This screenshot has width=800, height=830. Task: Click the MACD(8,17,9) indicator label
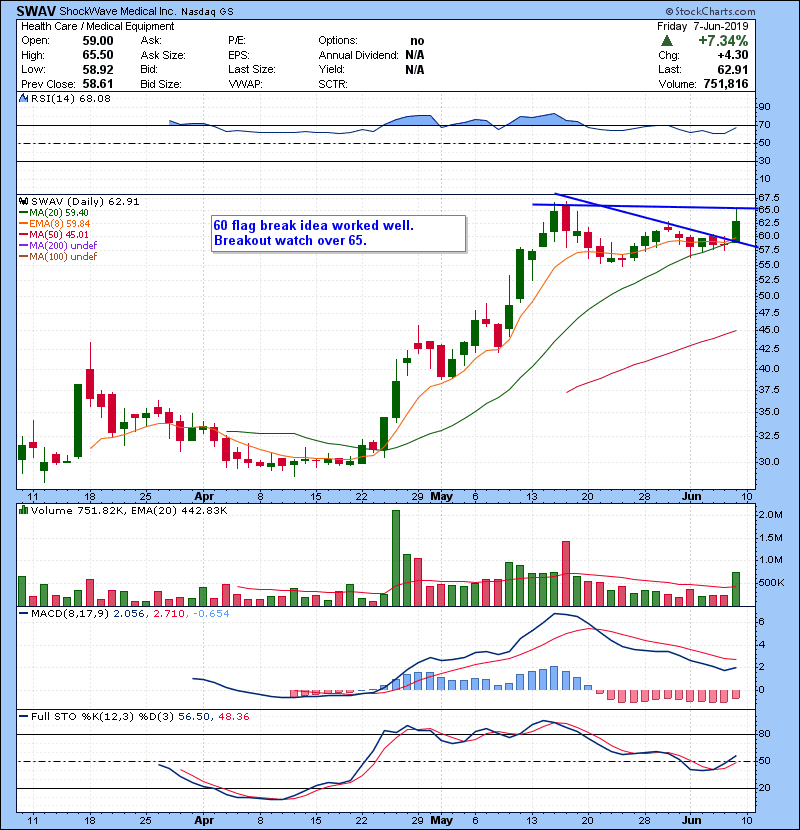(x=70, y=614)
